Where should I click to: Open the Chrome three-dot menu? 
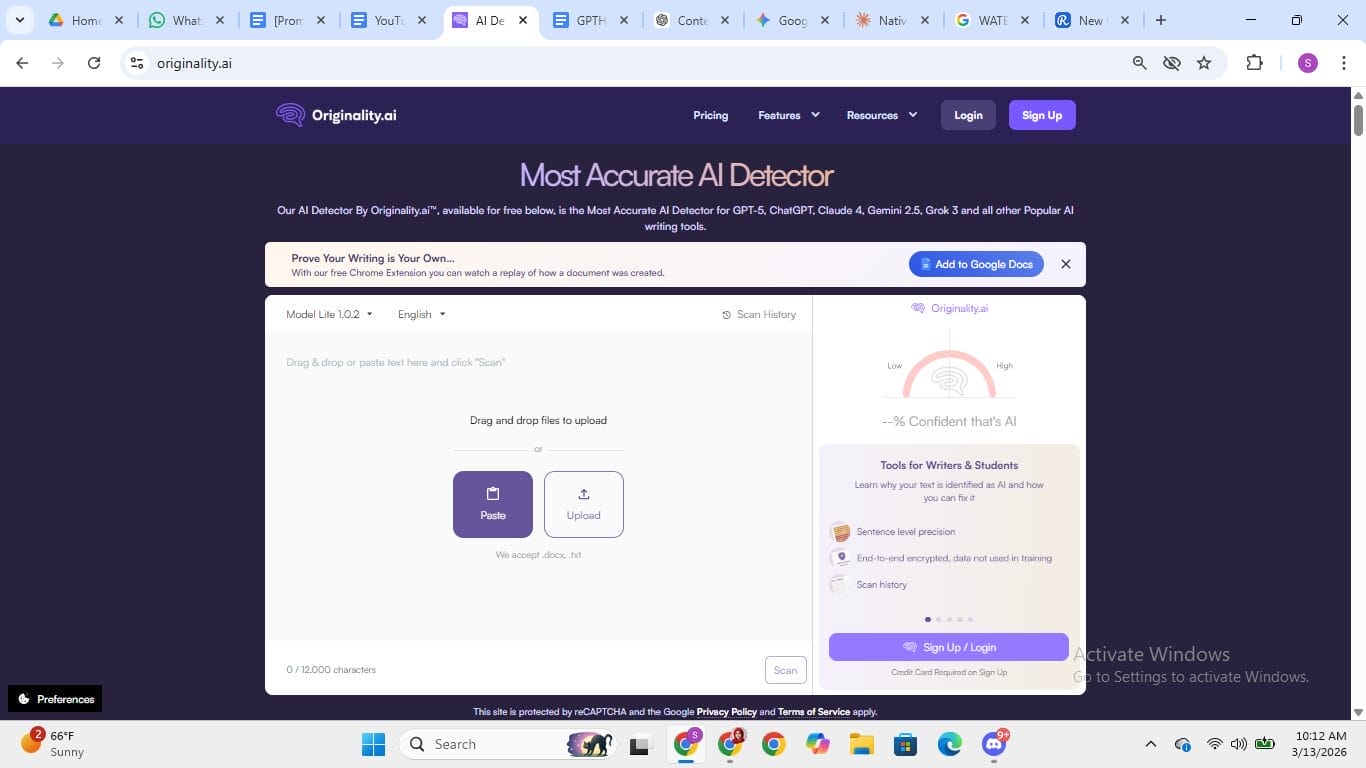pyautogui.click(x=1344, y=63)
